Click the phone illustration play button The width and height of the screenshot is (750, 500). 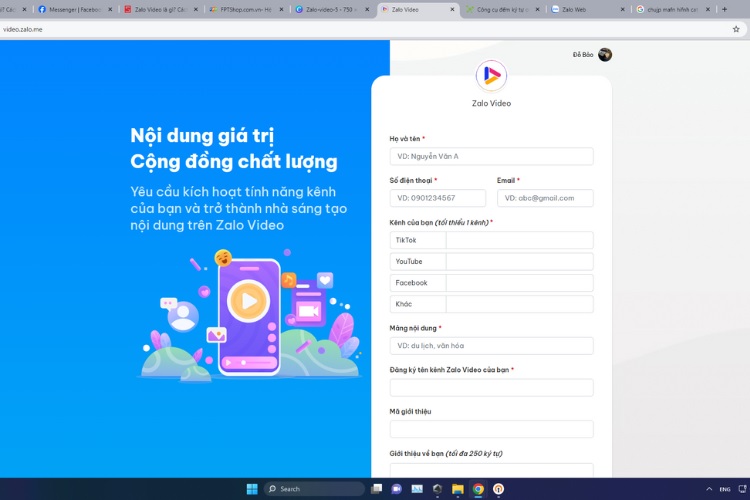pos(248,301)
